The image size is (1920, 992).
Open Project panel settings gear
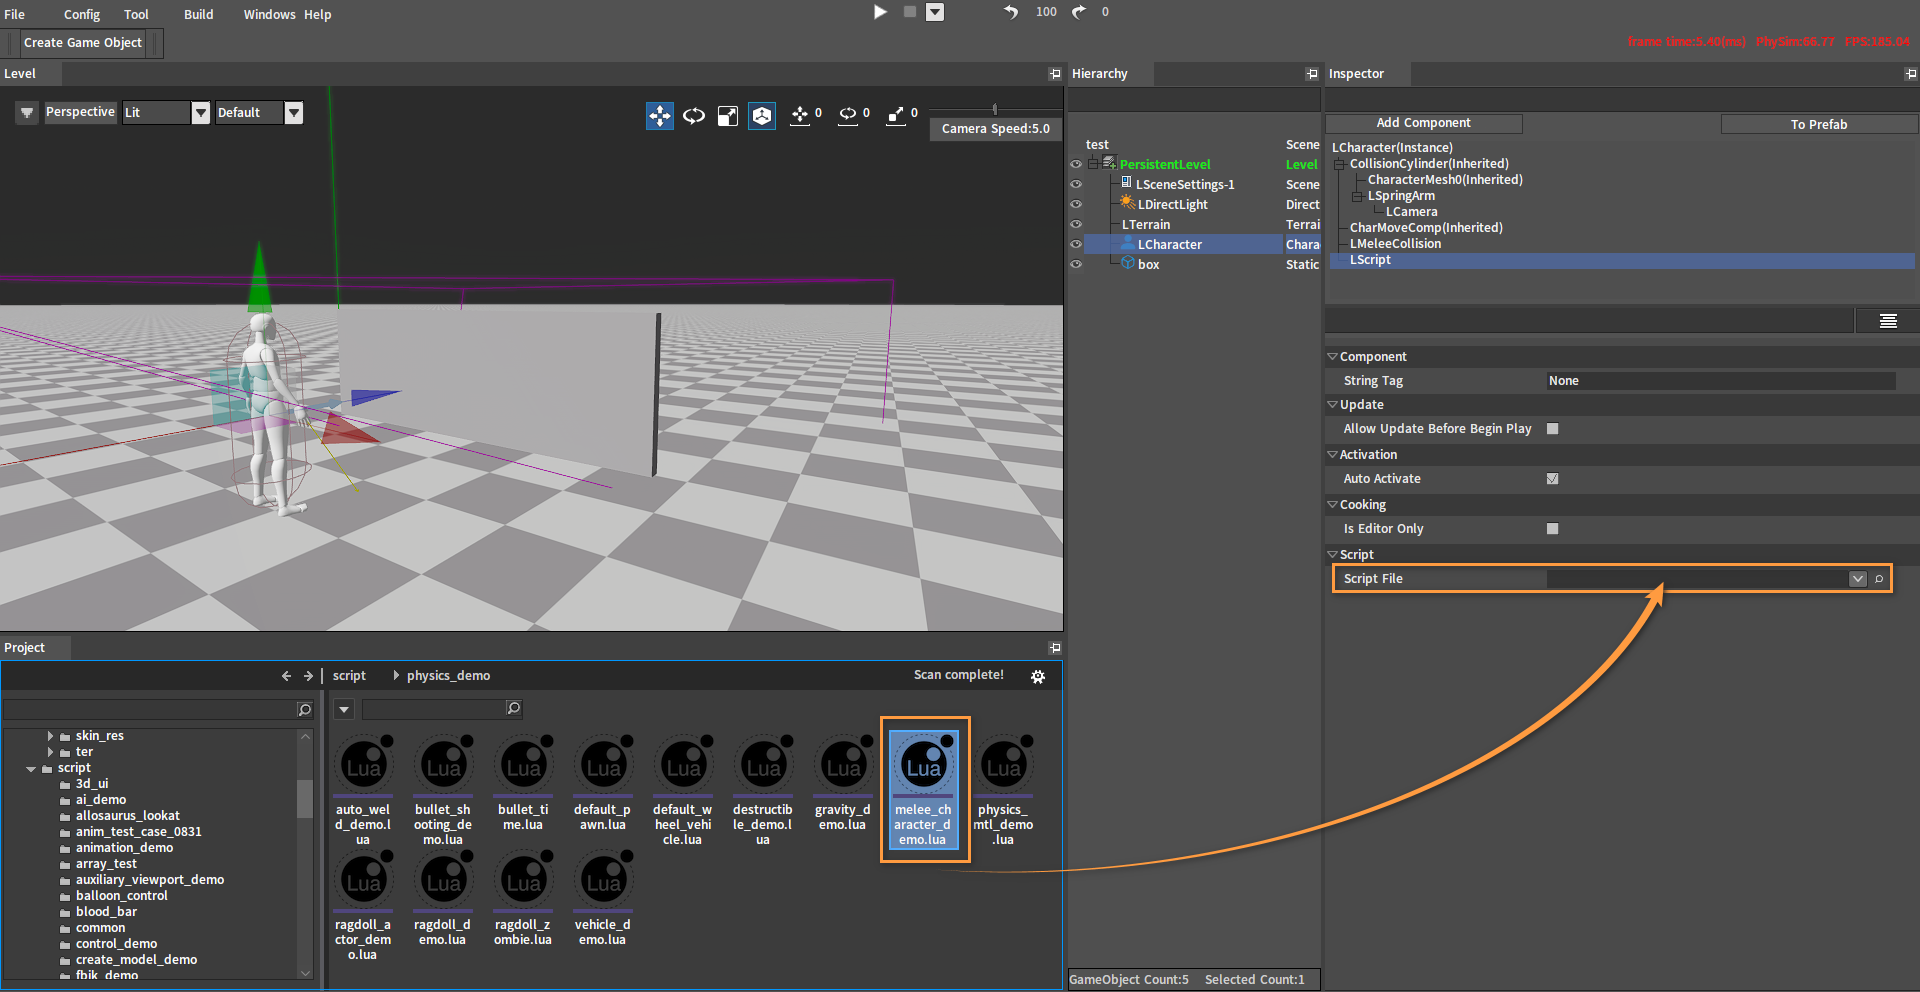coord(1038,677)
